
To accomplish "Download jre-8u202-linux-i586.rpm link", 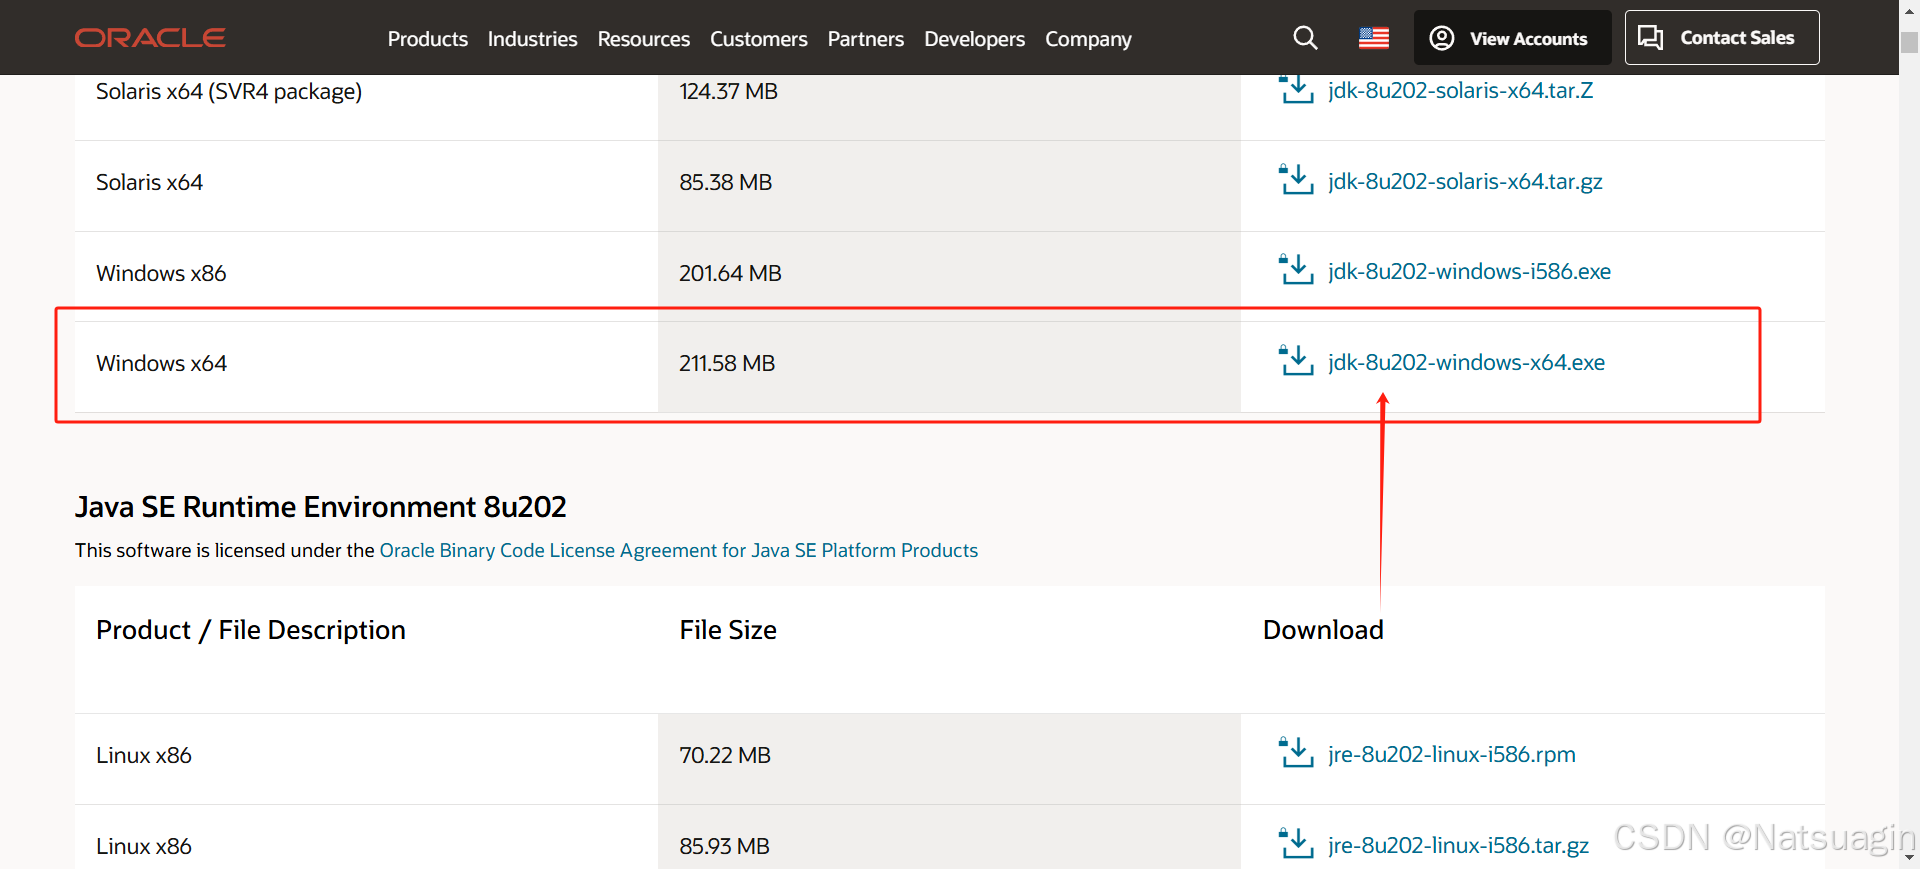I will tap(1451, 754).
